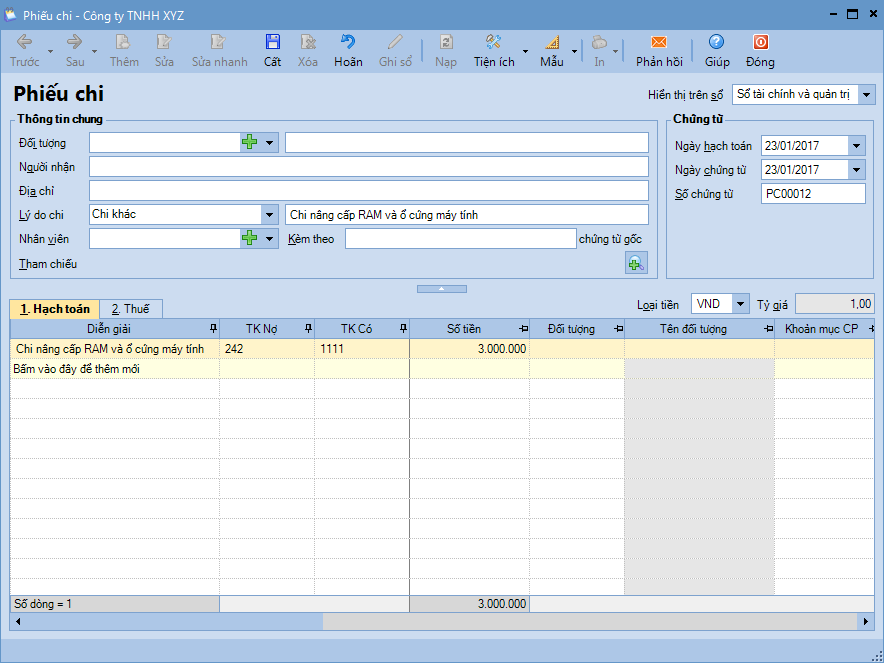This screenshot has width=884, height=663.
Task: Expand the Lý do chi dropdown
Action: click(x=269, y=215)
